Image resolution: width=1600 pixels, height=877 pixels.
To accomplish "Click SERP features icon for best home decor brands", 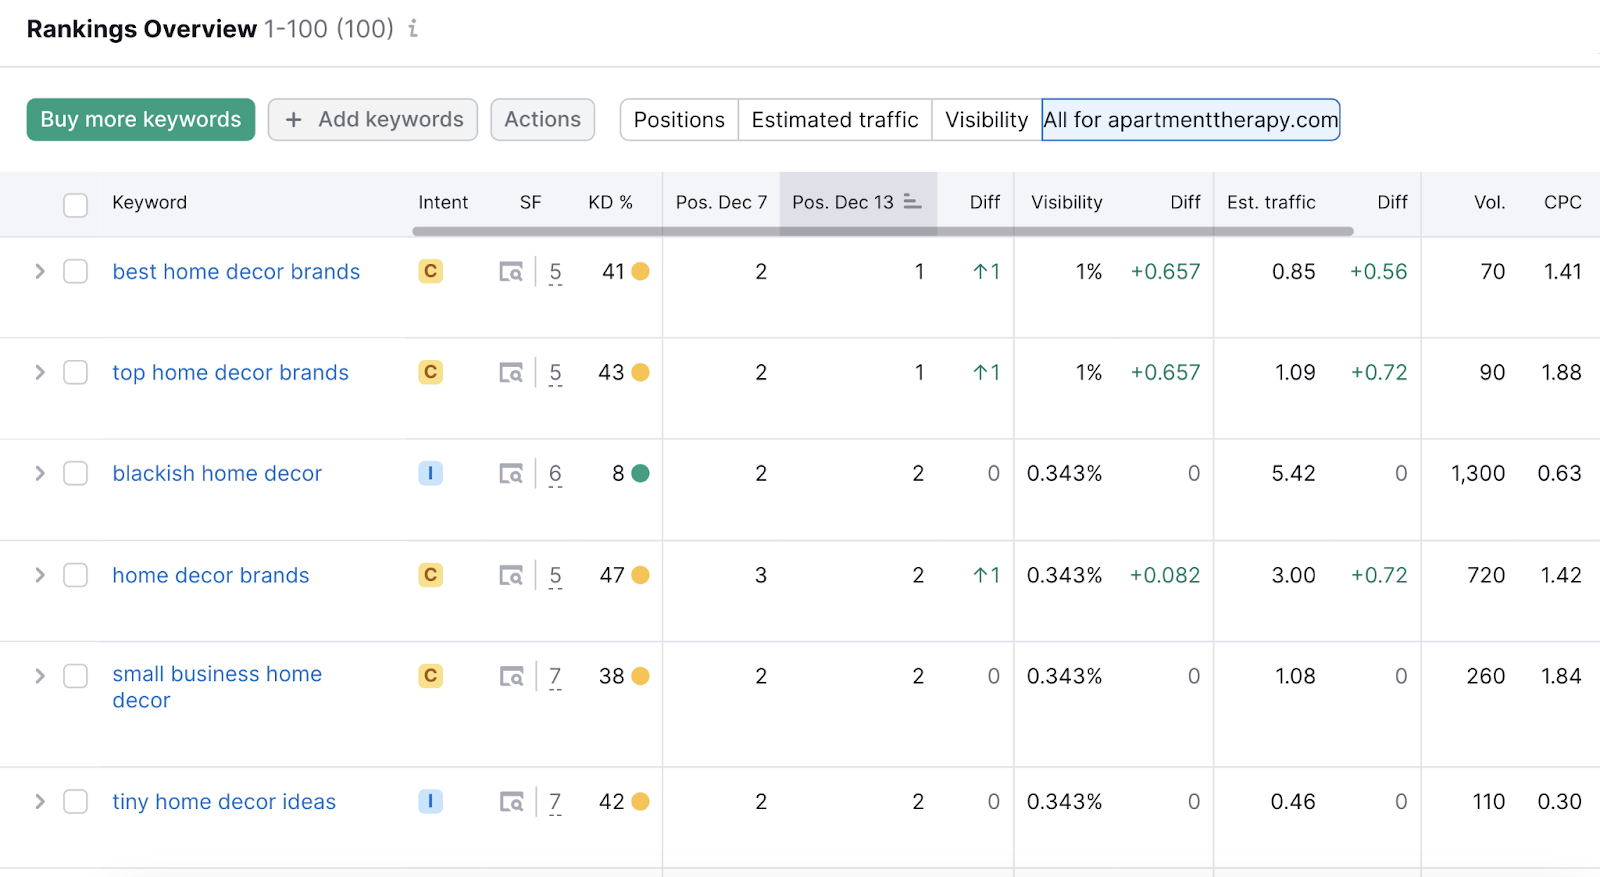I will pyautogui.click(x=511, y=272).
